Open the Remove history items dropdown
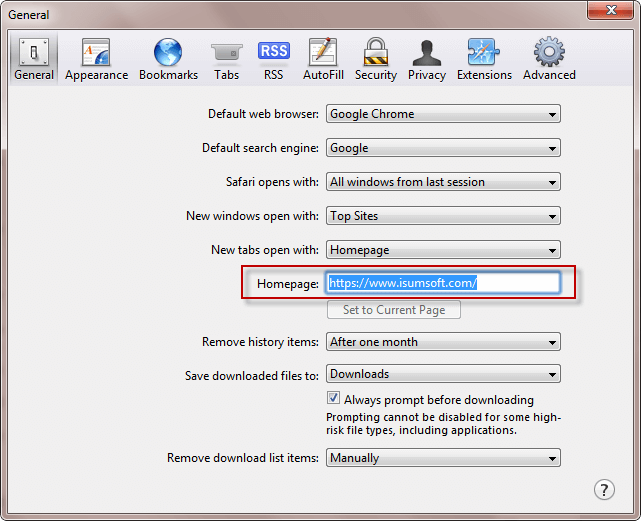The image size is (641, 521). tap(443, 341)
